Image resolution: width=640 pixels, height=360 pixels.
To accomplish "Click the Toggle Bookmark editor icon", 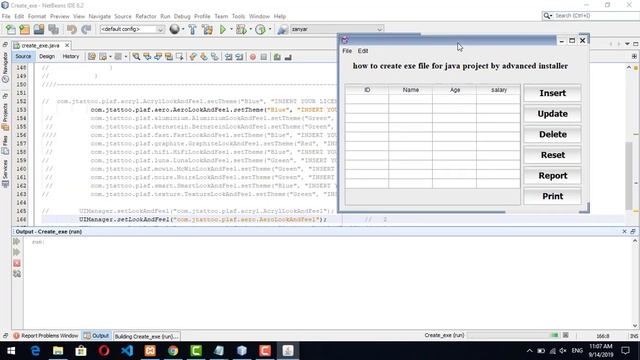I will tap(215, 57).
